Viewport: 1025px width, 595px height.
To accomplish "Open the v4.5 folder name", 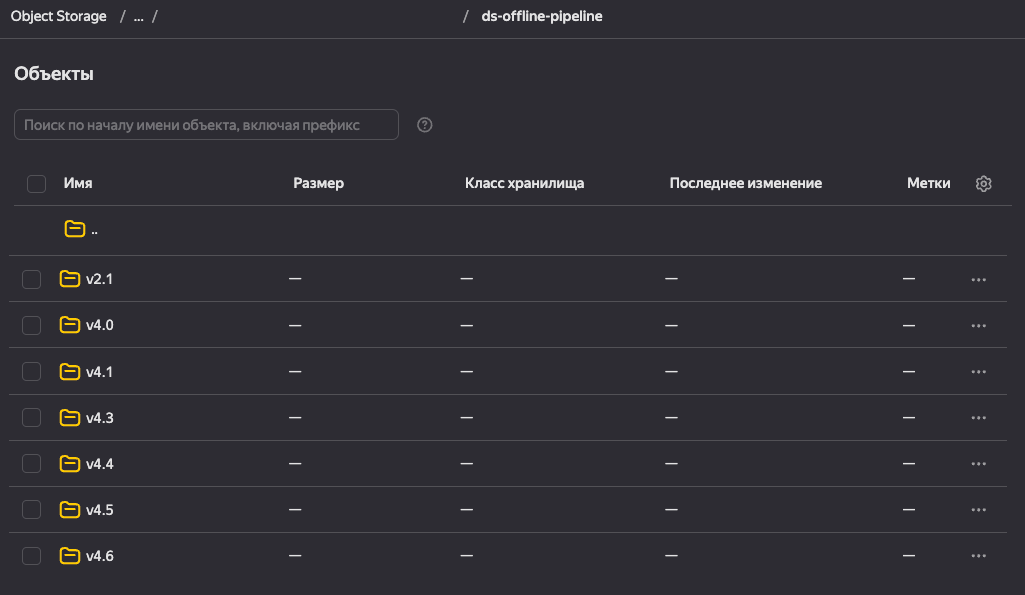I will [x=99, y=510].
